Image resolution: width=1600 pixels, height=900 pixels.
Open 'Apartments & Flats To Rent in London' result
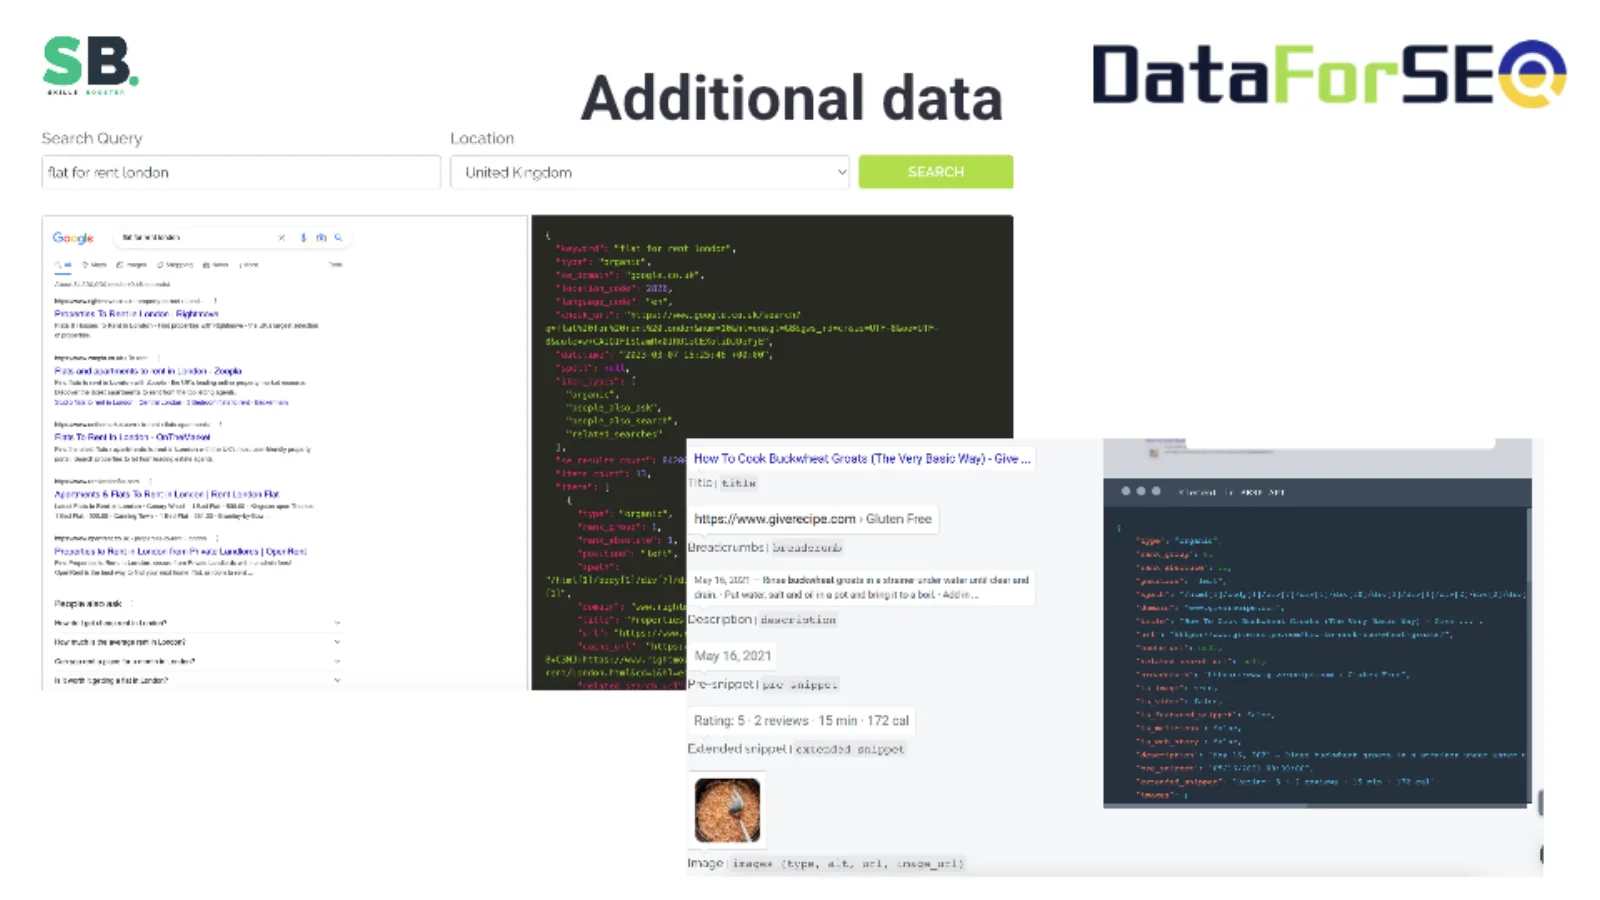pyautogui.click(x=167, y=494)
